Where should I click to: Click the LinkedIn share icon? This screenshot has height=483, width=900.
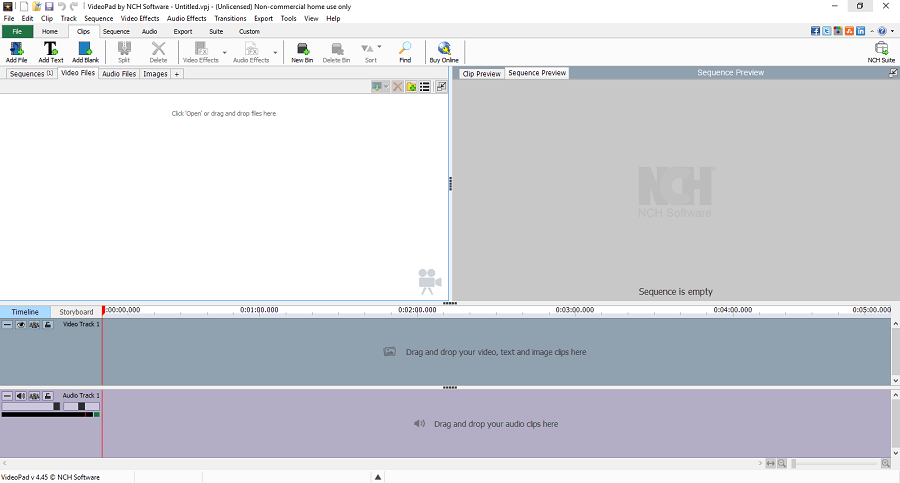(860, 31)
